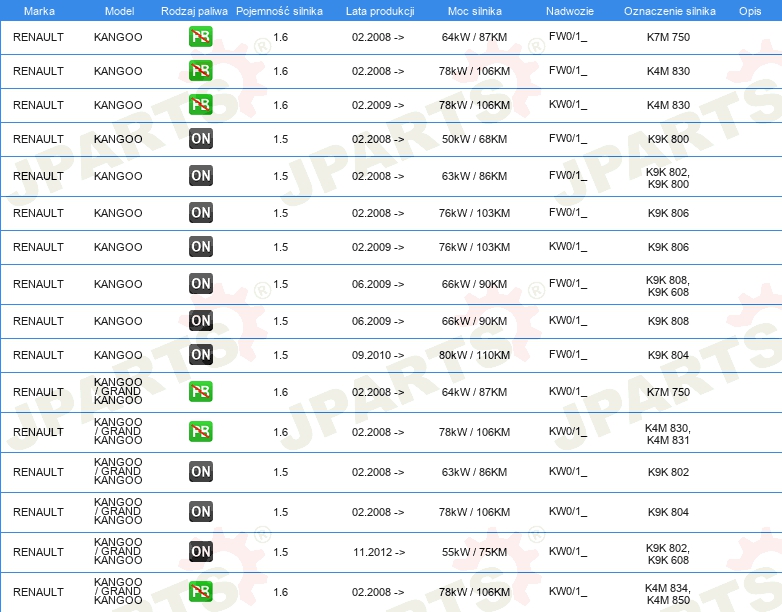Click the diesel ON icon in the 55kW / 75KM row
This screenshot has width=782, height=612.
tap(200, 551)
